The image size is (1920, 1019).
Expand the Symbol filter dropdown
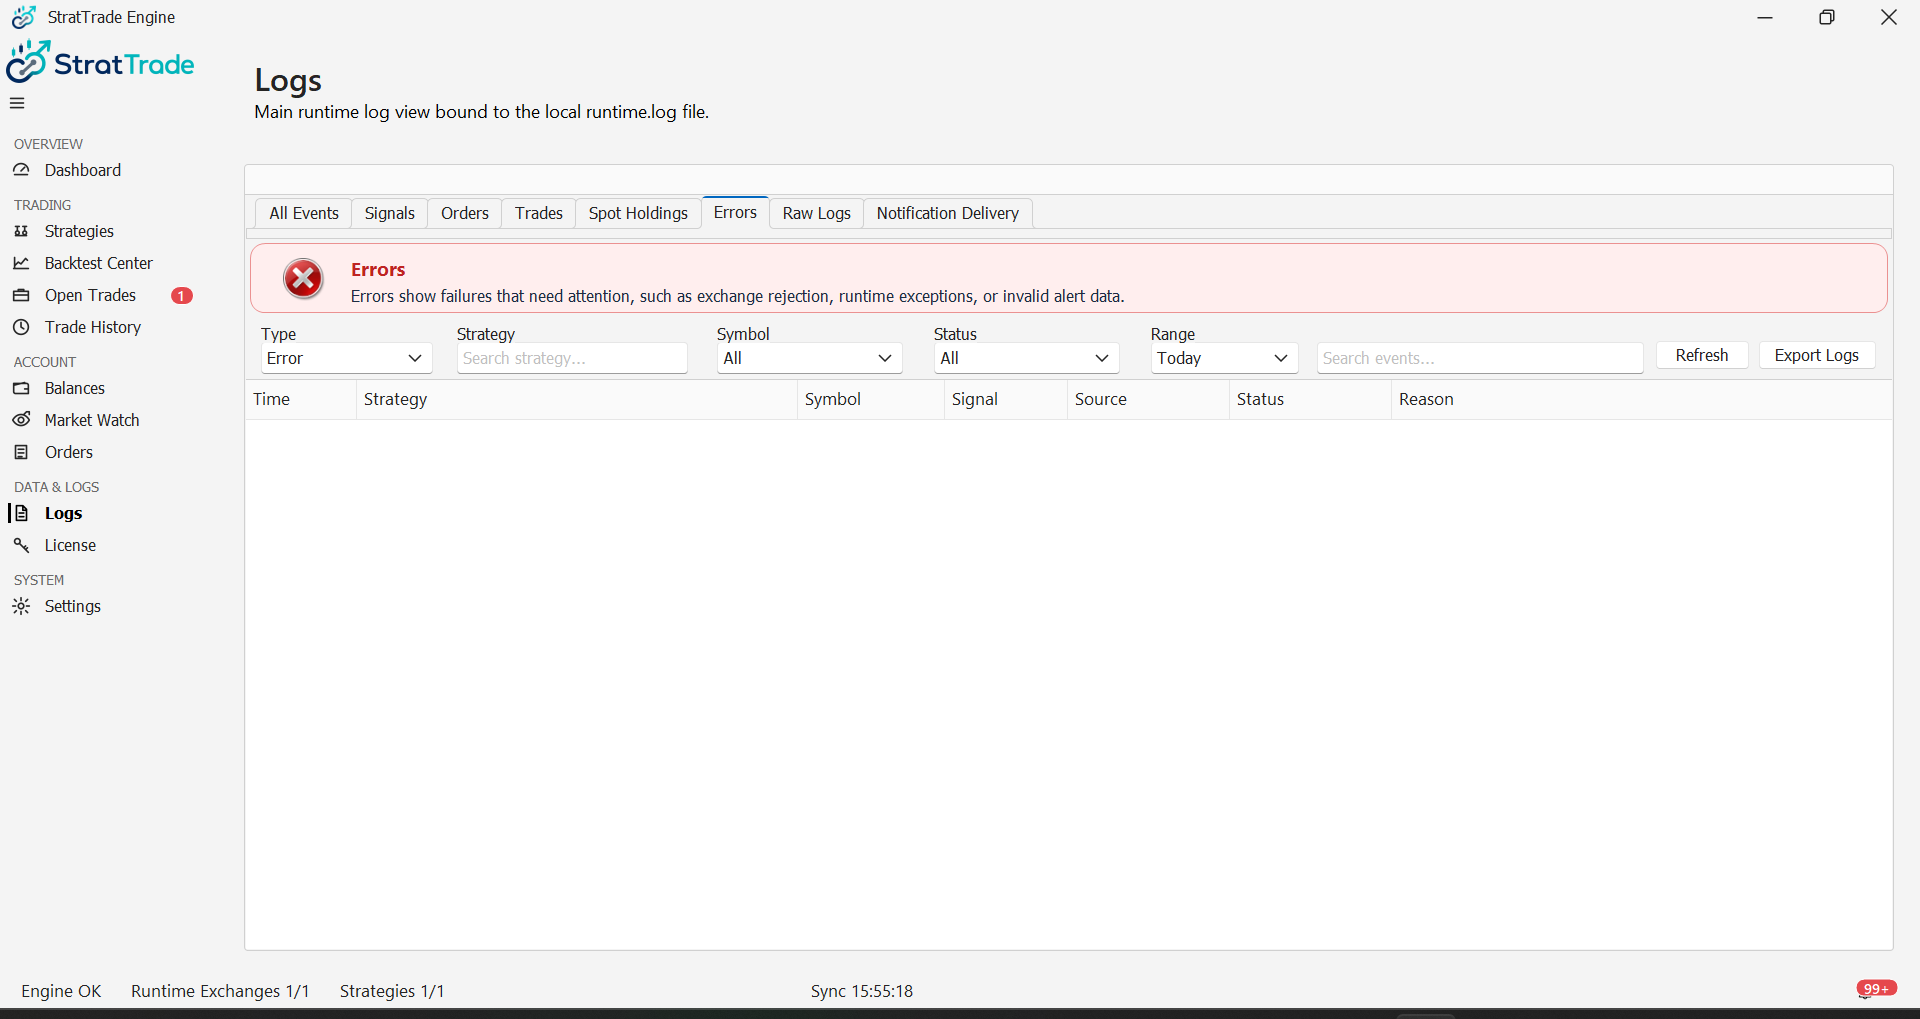tap(809, 358)
